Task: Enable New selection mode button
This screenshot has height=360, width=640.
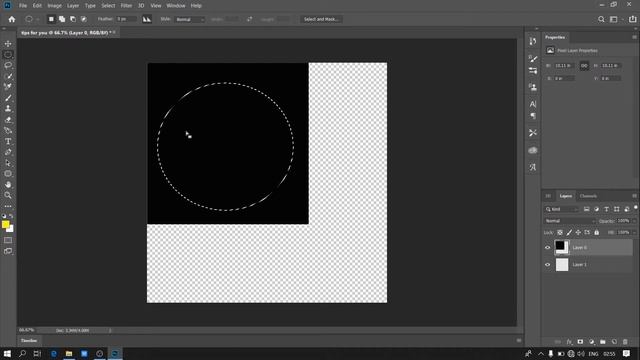Action: [x=51, y=19]
